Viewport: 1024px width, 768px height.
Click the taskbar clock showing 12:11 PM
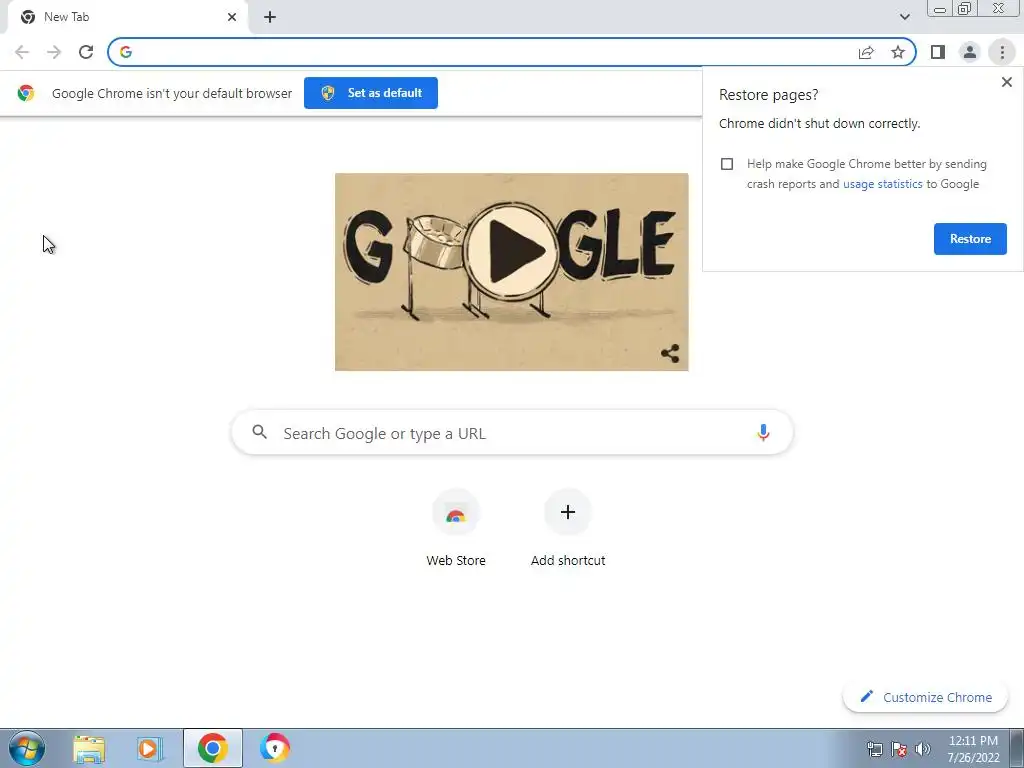coord(973,749)
